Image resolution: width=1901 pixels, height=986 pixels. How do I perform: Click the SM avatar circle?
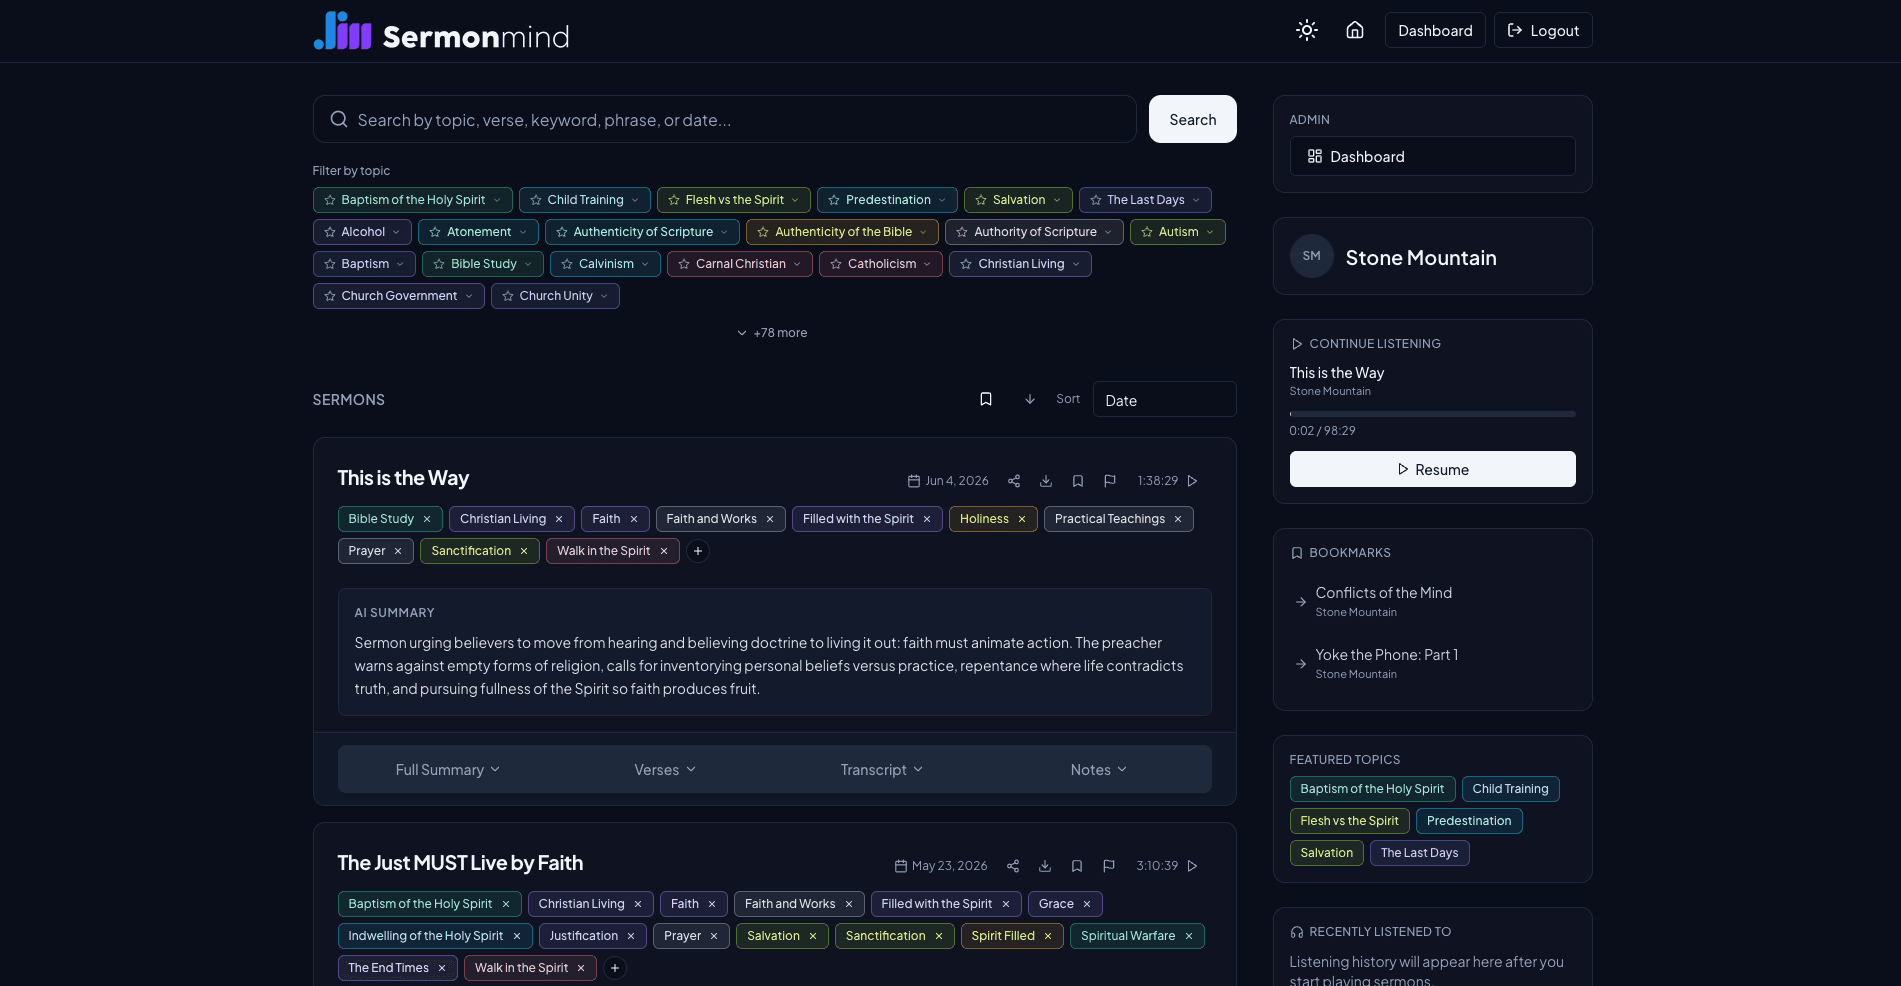[x=1311, y=256]
